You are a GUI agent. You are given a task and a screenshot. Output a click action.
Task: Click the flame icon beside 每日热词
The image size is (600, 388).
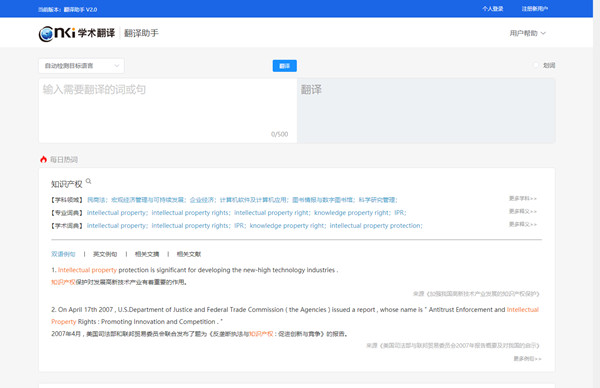point(43,160)
